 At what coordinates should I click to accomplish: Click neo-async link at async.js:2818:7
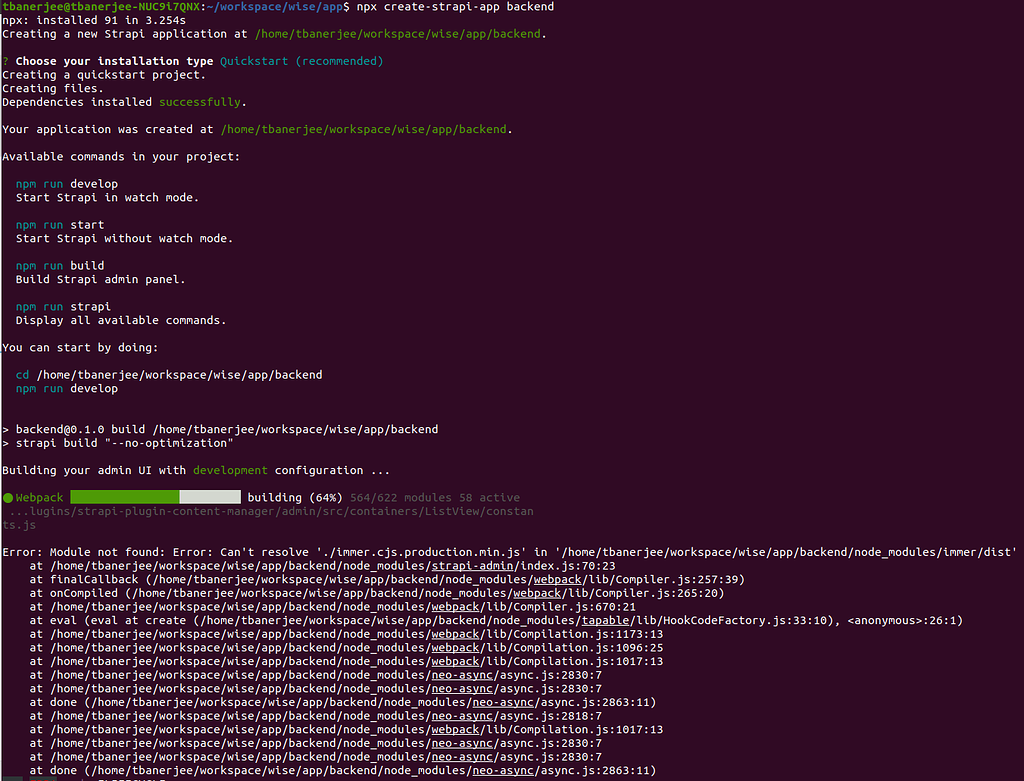[x=462, y=716]
